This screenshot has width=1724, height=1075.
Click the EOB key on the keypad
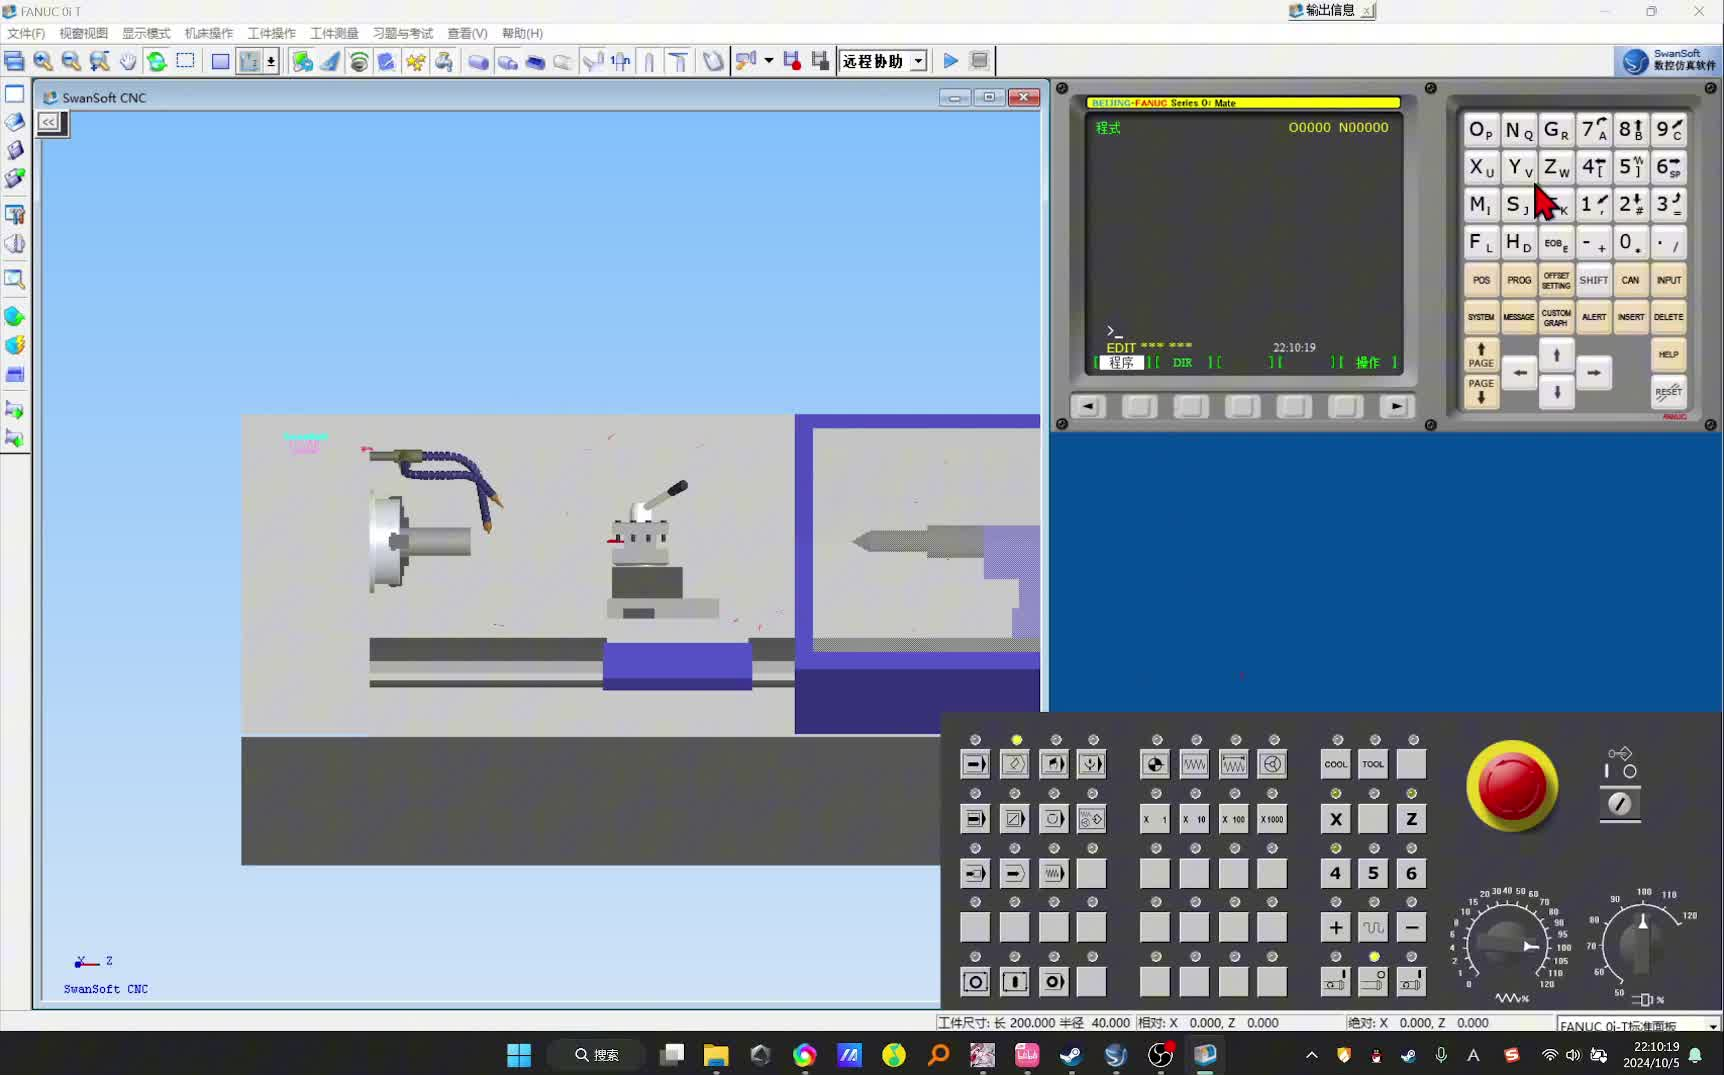click(1556, 243)
